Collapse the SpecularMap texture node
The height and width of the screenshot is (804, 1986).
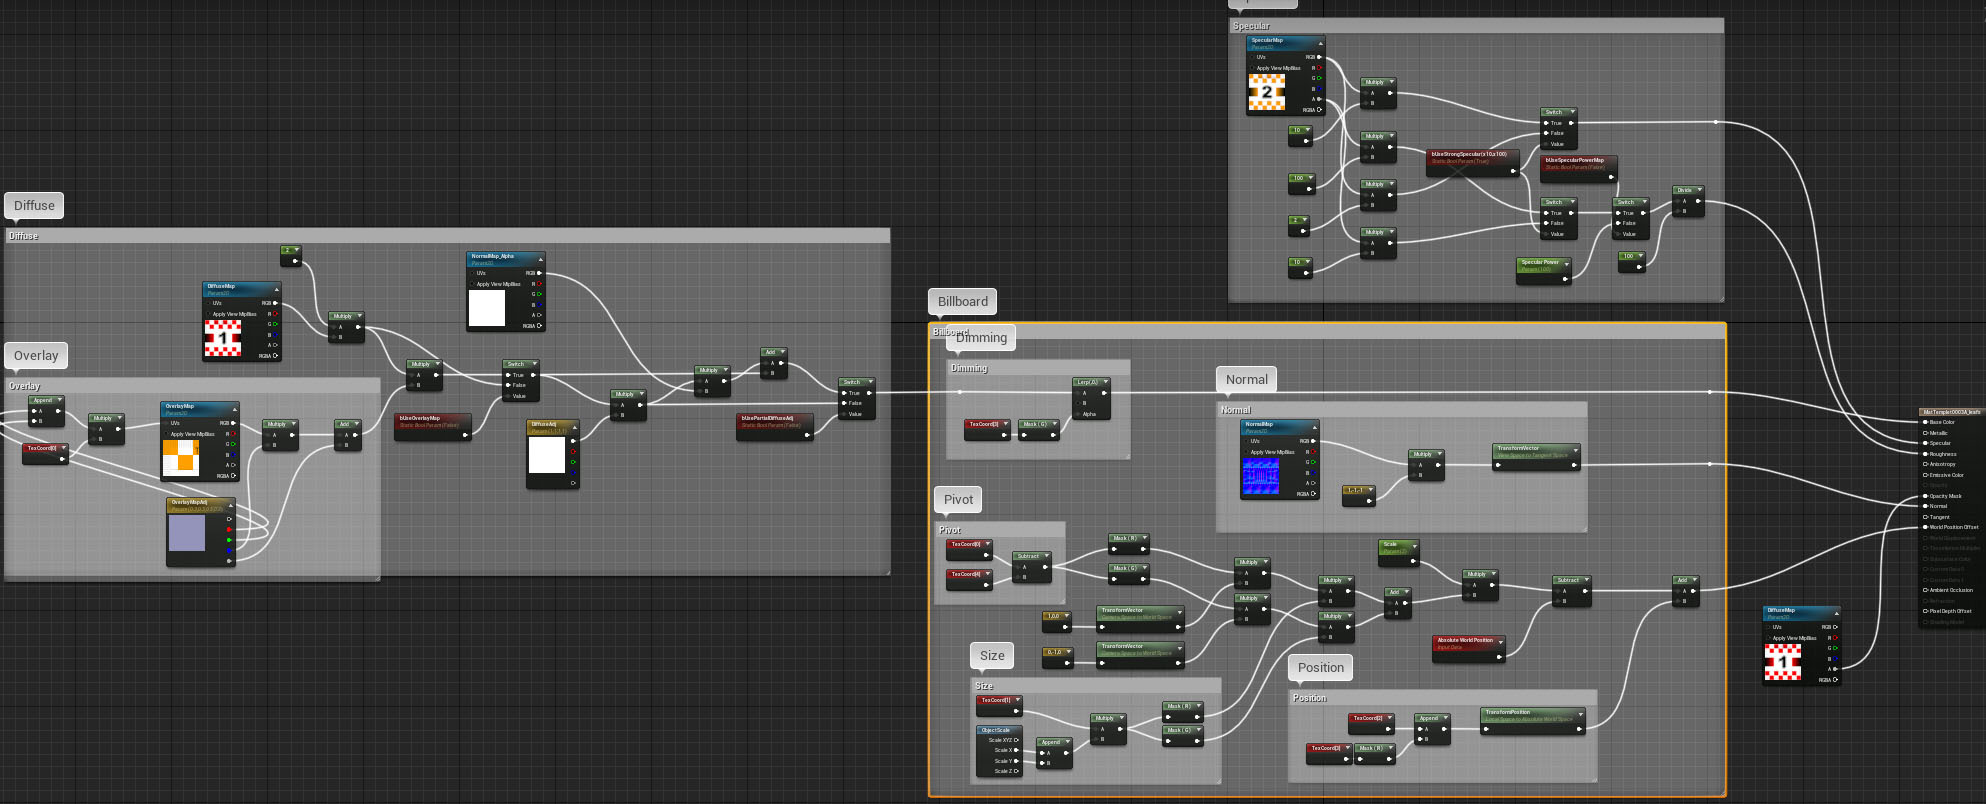[x=1320, y=44]
